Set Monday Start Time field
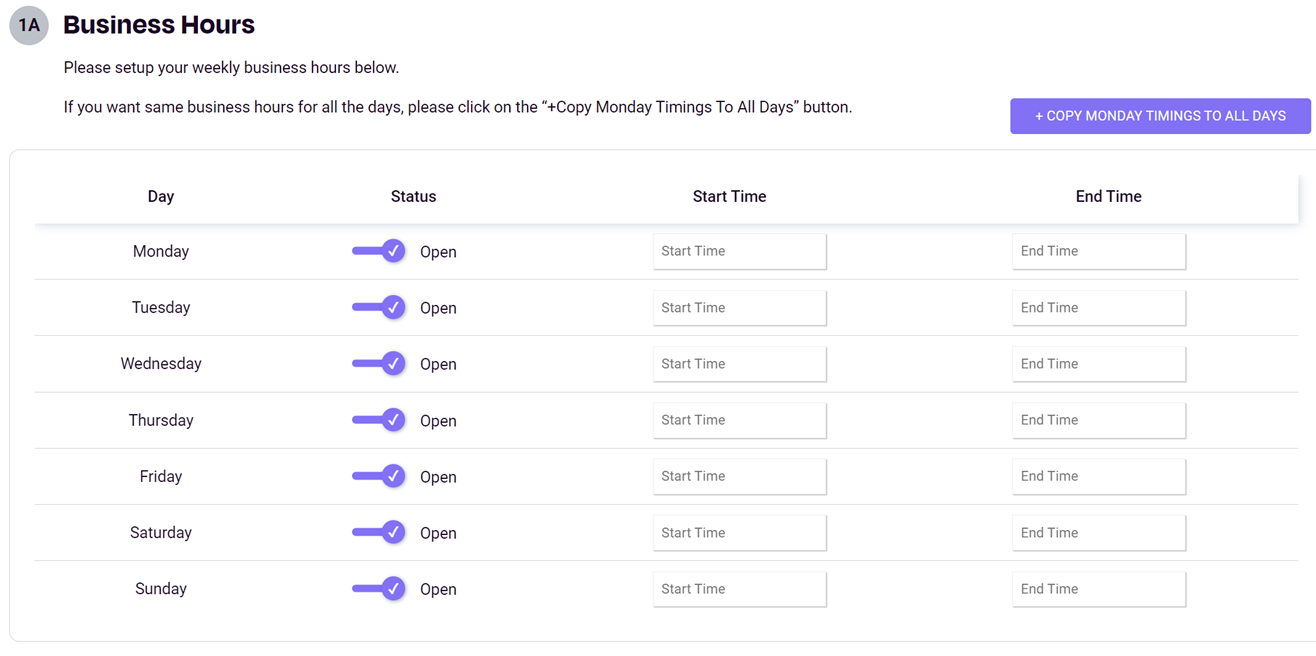1316x656 pixels. (x=740, y=251)
